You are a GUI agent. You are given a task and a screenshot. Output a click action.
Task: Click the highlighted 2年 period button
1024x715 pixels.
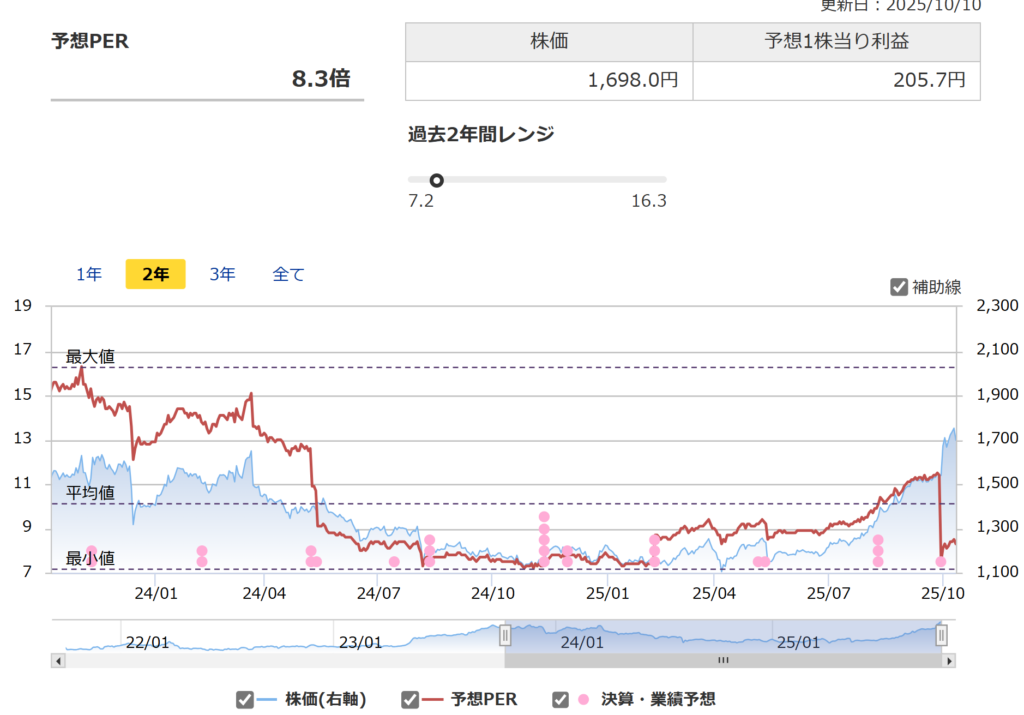click(x=155, y=274)
